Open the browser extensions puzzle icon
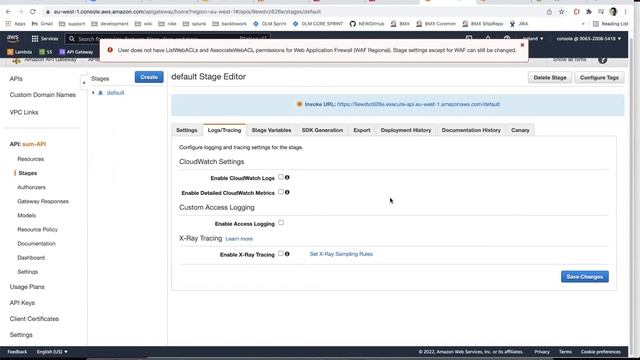Screen dimensions: 640x360 pyautogui.click(x=589, y=12)
